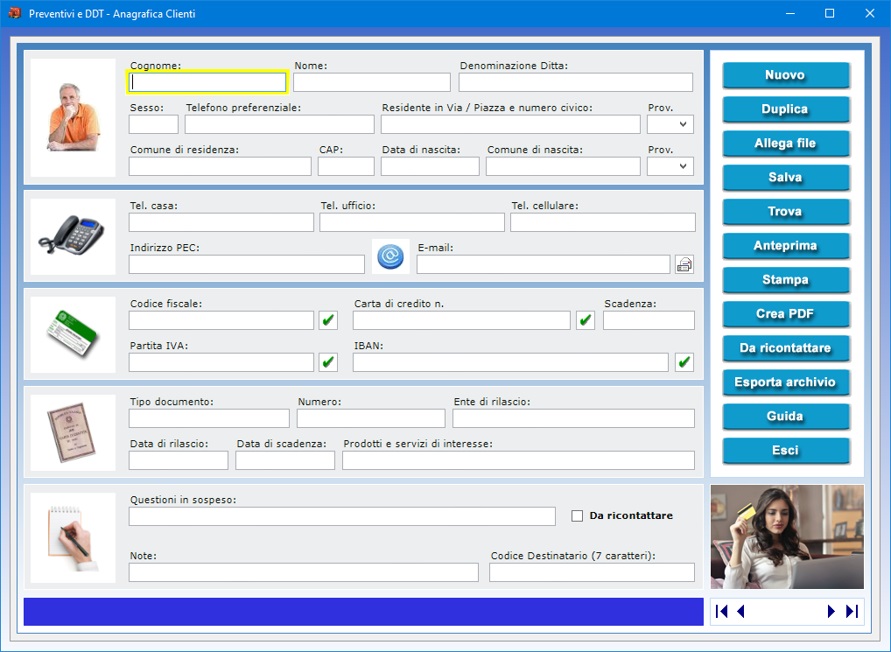Focus the E-mail field
Screen dimensions: 891x652
click(x=543, y=264)
